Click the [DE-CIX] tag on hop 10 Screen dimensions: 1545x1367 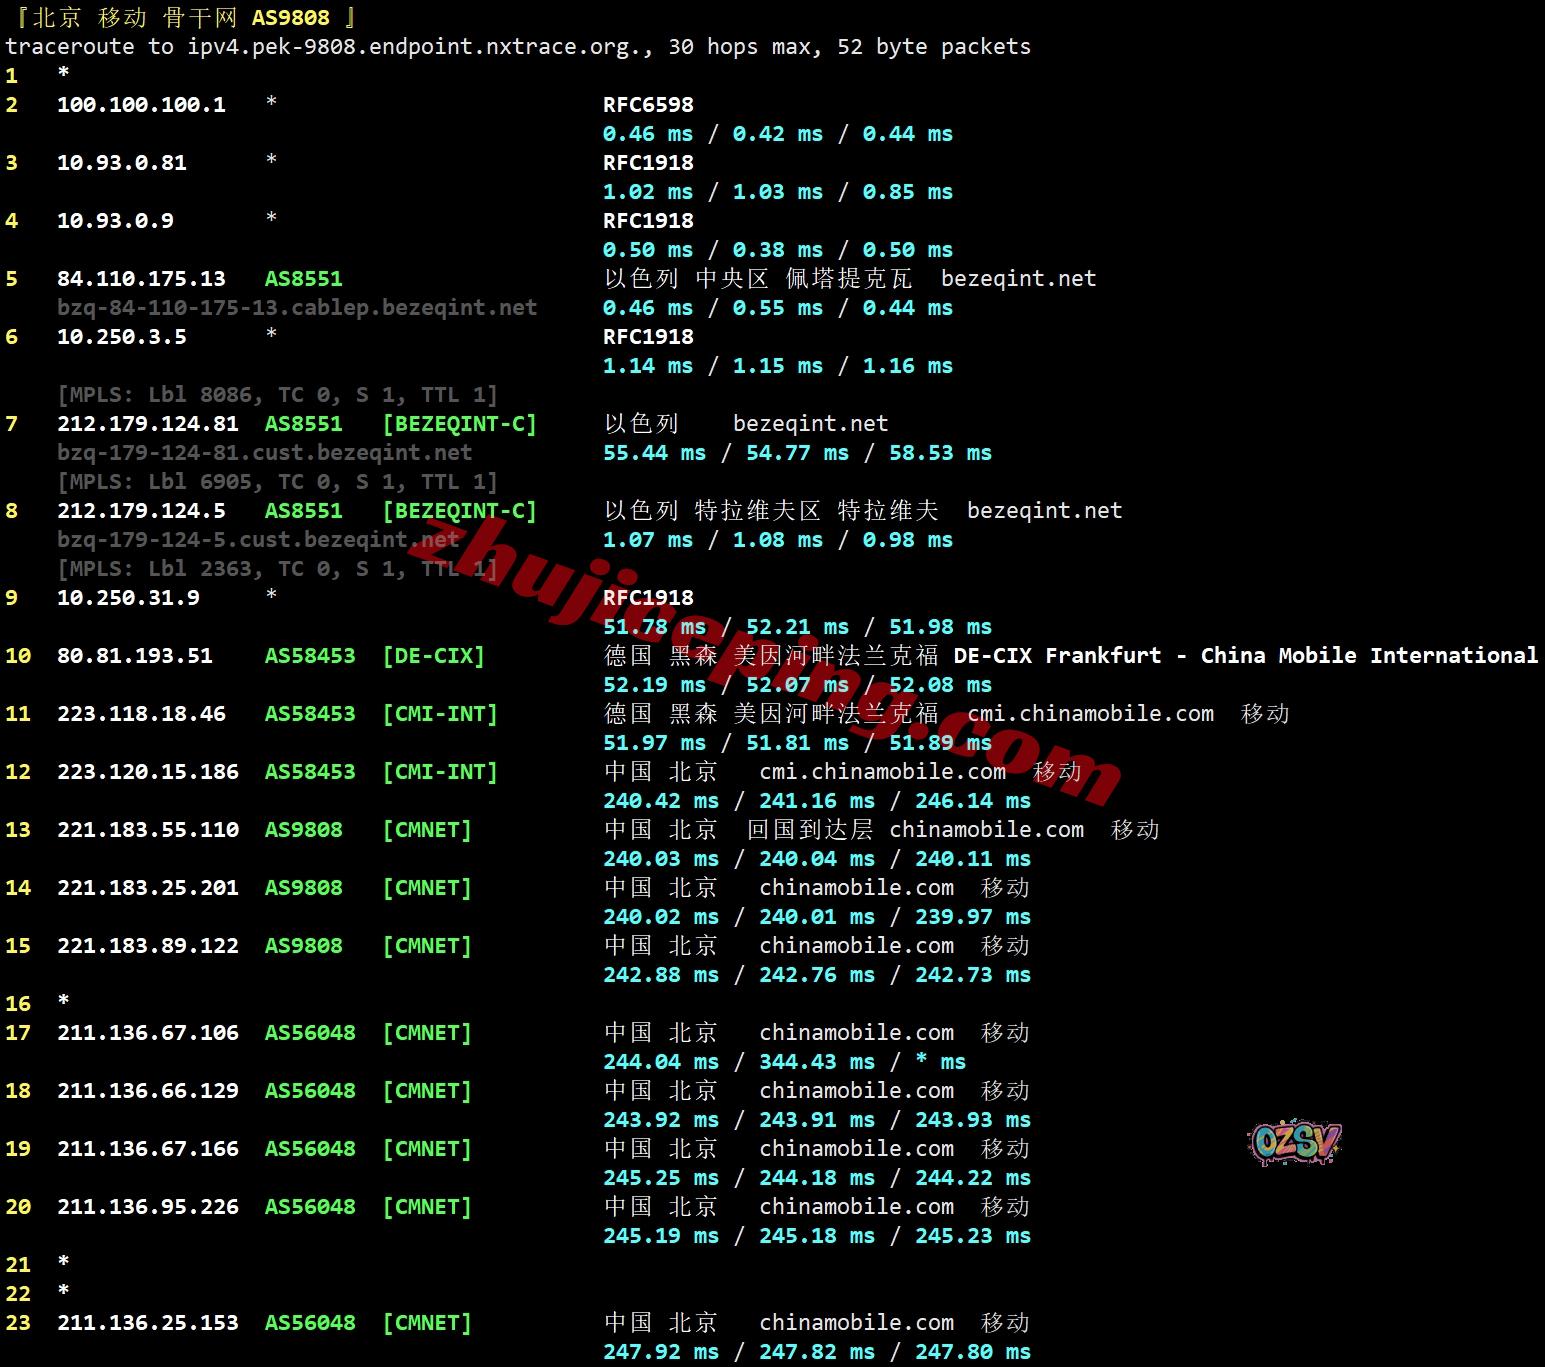(x=433, y=656)
